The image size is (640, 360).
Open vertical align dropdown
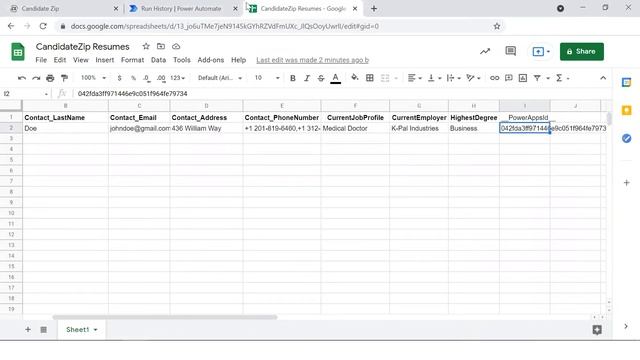[x=434, y=78]
